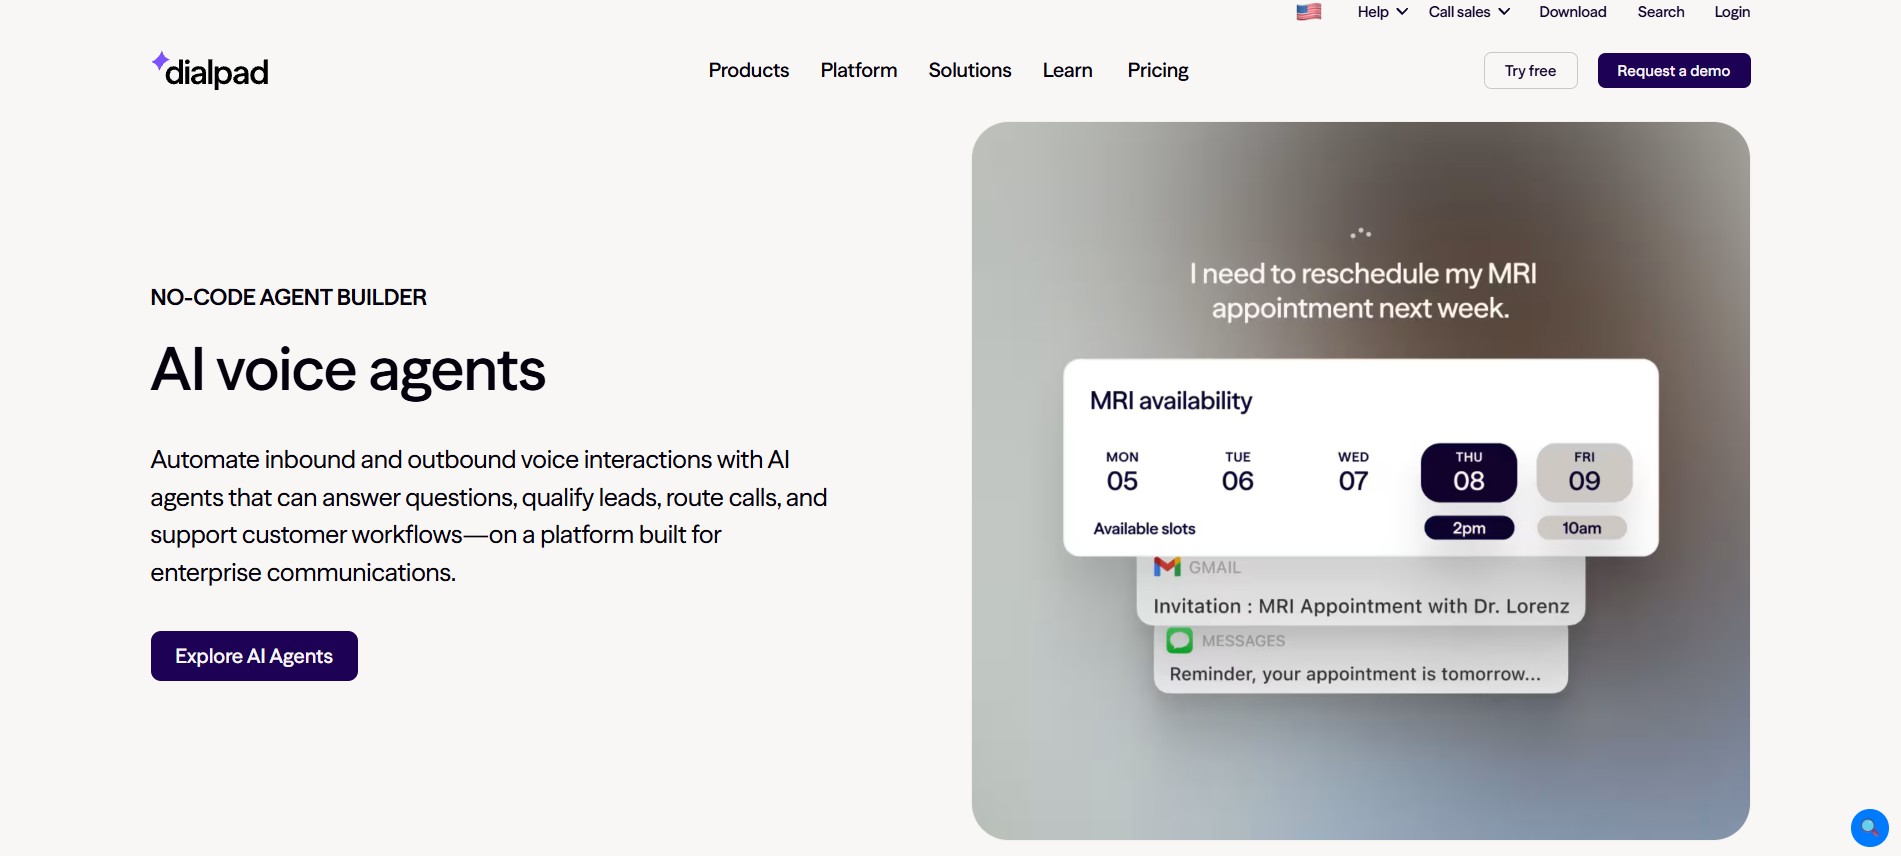Select WED 07 in MRI availability
The image size is (1901, 856).
1353,472
